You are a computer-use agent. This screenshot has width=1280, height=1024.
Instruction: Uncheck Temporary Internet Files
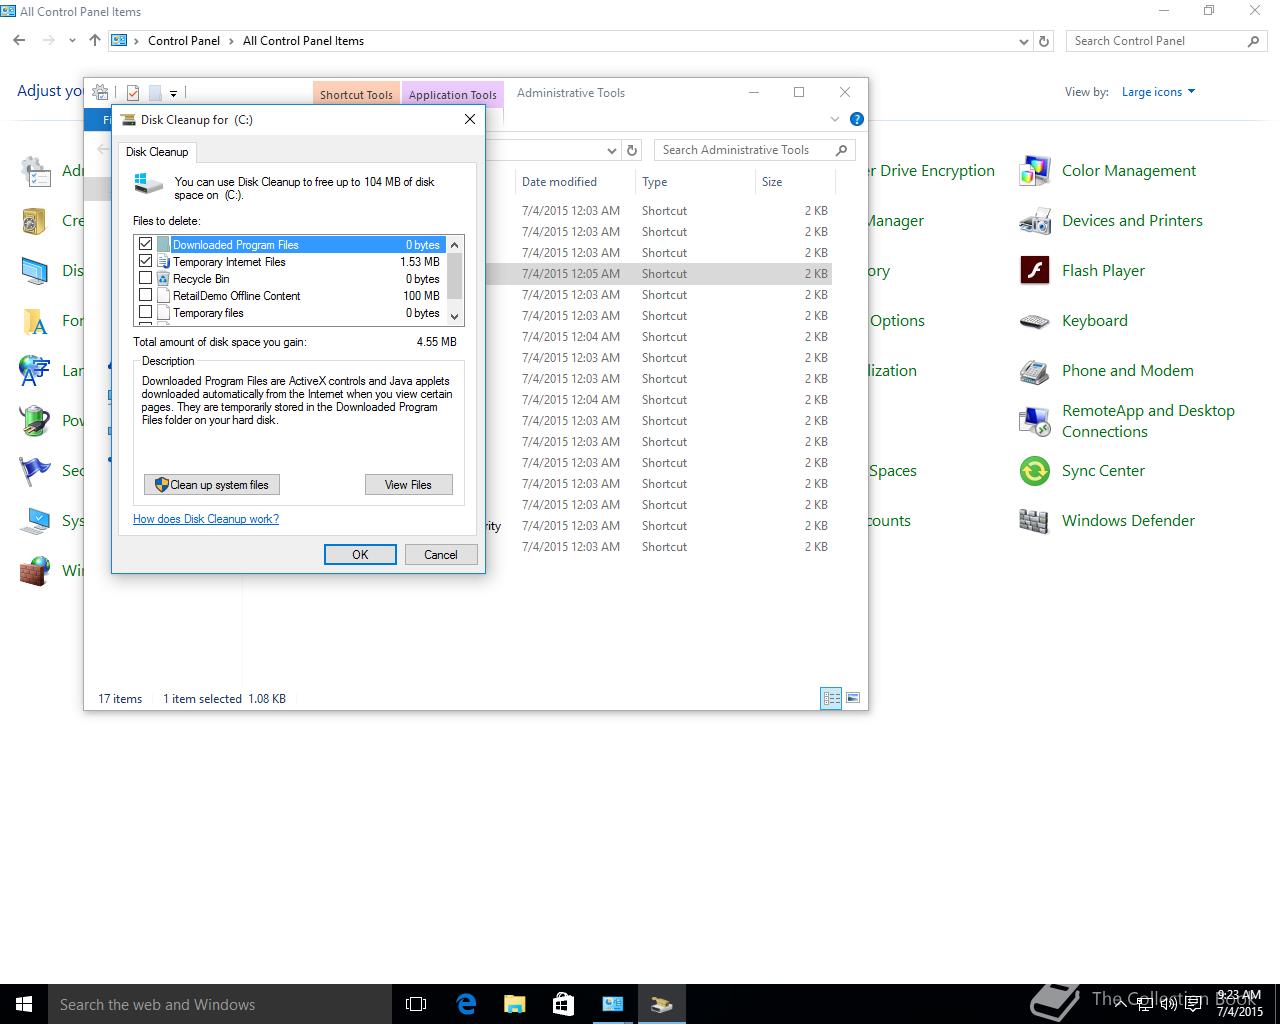point(146,261)
